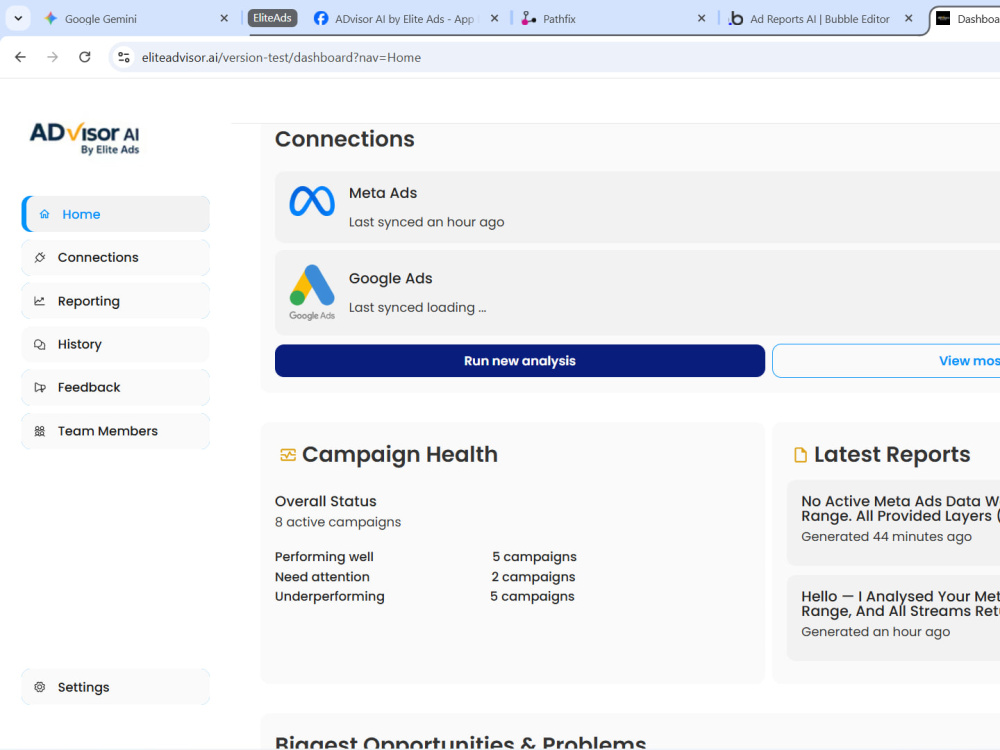Click the Pathfix tab favicon

pos(529,18)
